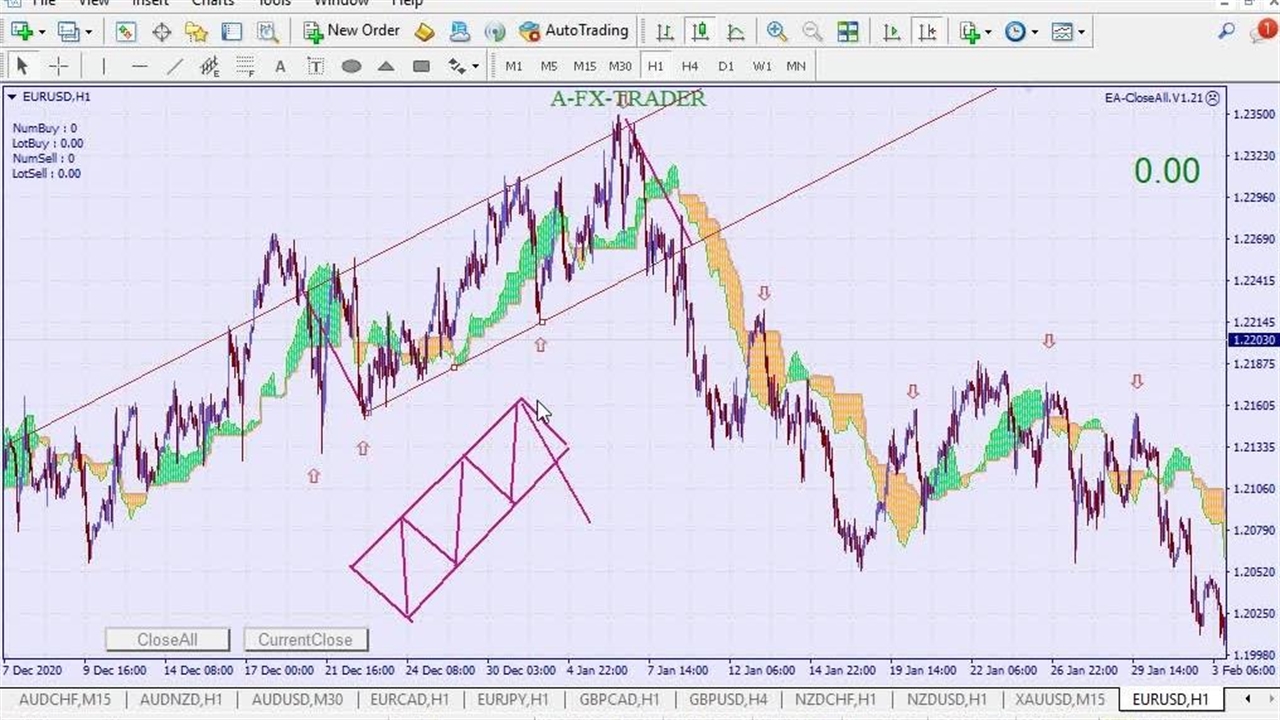Click the CurrentClose button
The height and width of the screenshot is (720, 1280).
coord(305,640)
